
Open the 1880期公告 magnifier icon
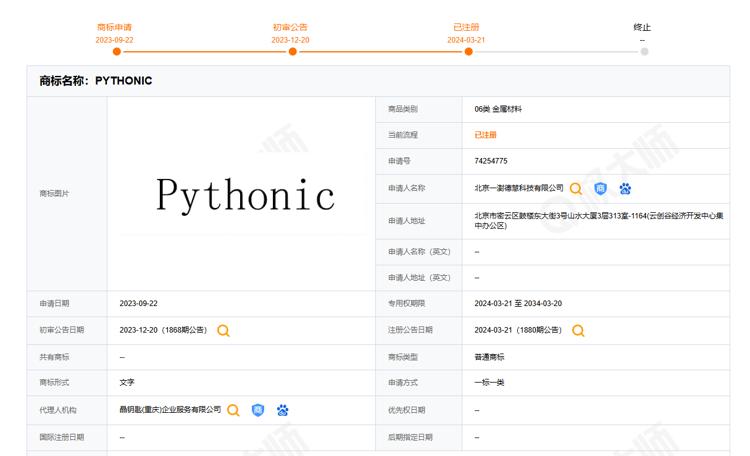point(578,331)
